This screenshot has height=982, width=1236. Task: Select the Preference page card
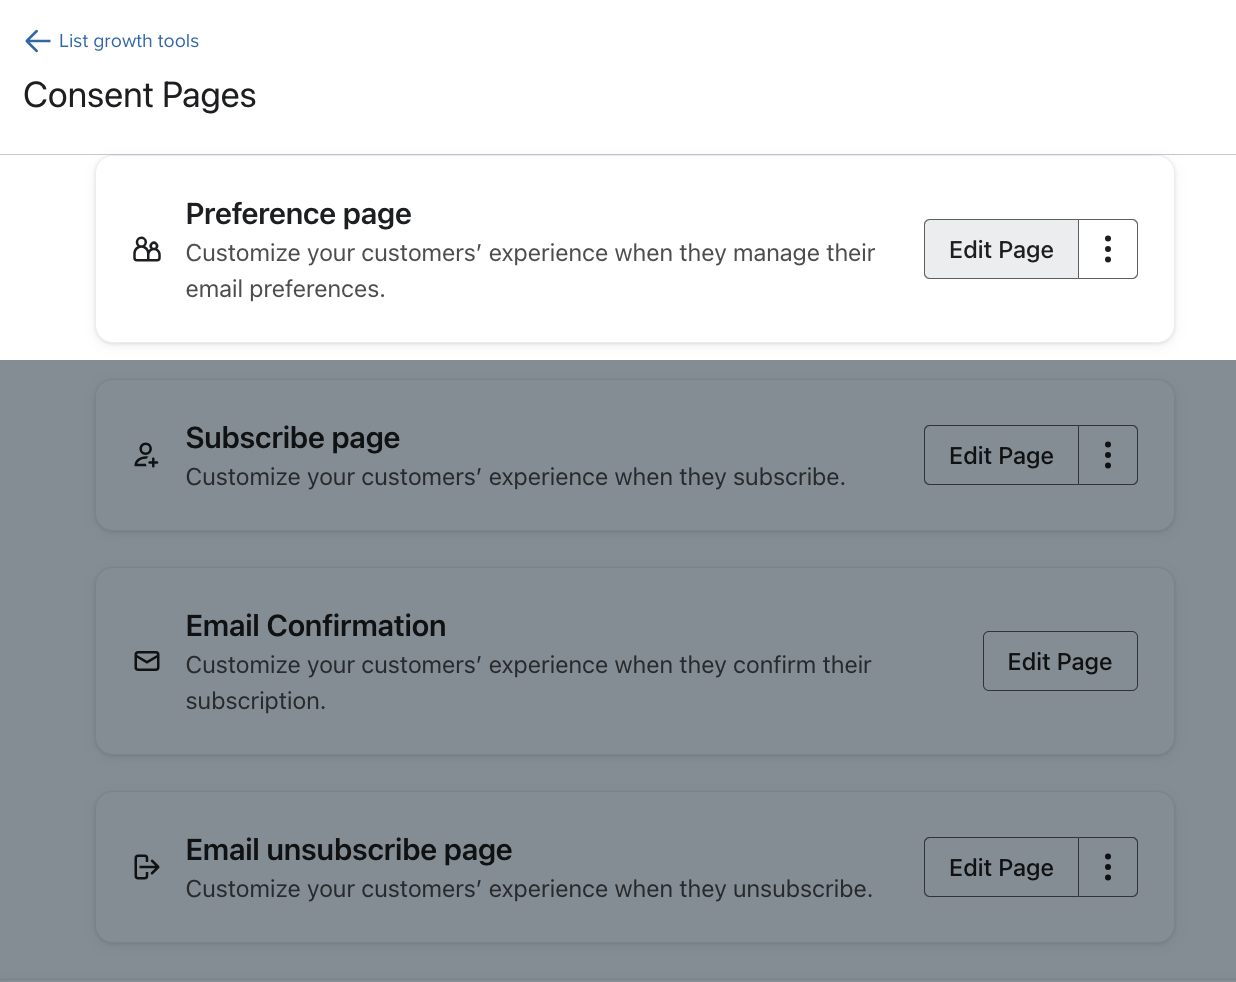click(550, 250)
